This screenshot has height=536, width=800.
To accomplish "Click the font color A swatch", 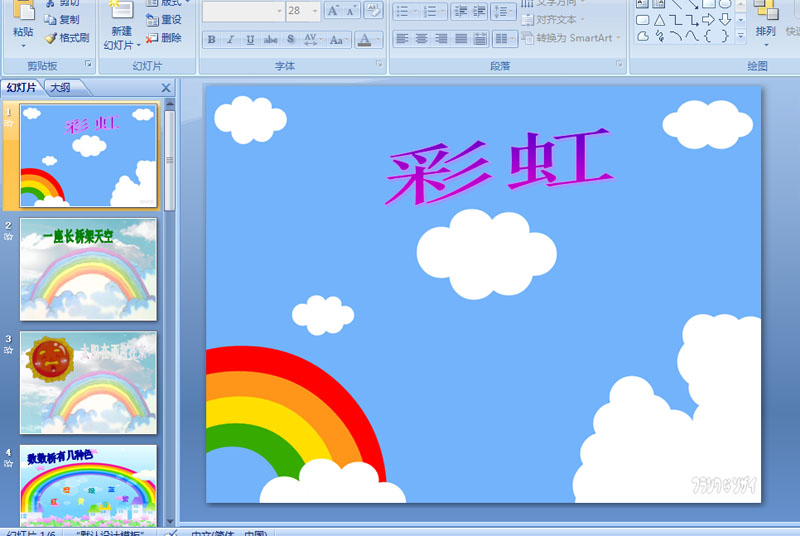I will tap(364, 39).
